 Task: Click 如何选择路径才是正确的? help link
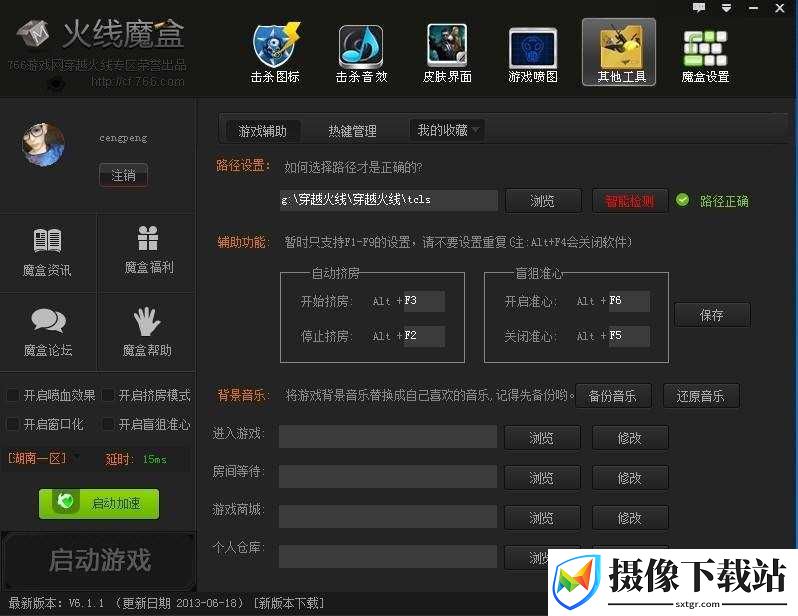pyautogui.click(x=353, y=167)
